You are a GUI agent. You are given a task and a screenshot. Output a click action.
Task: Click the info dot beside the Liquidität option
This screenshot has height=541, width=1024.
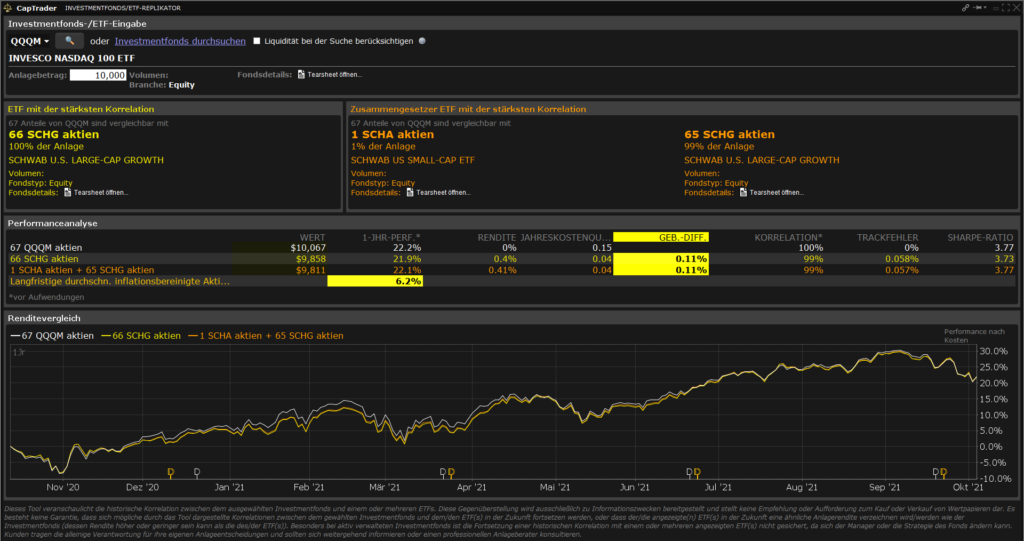[x=422, y=41]
